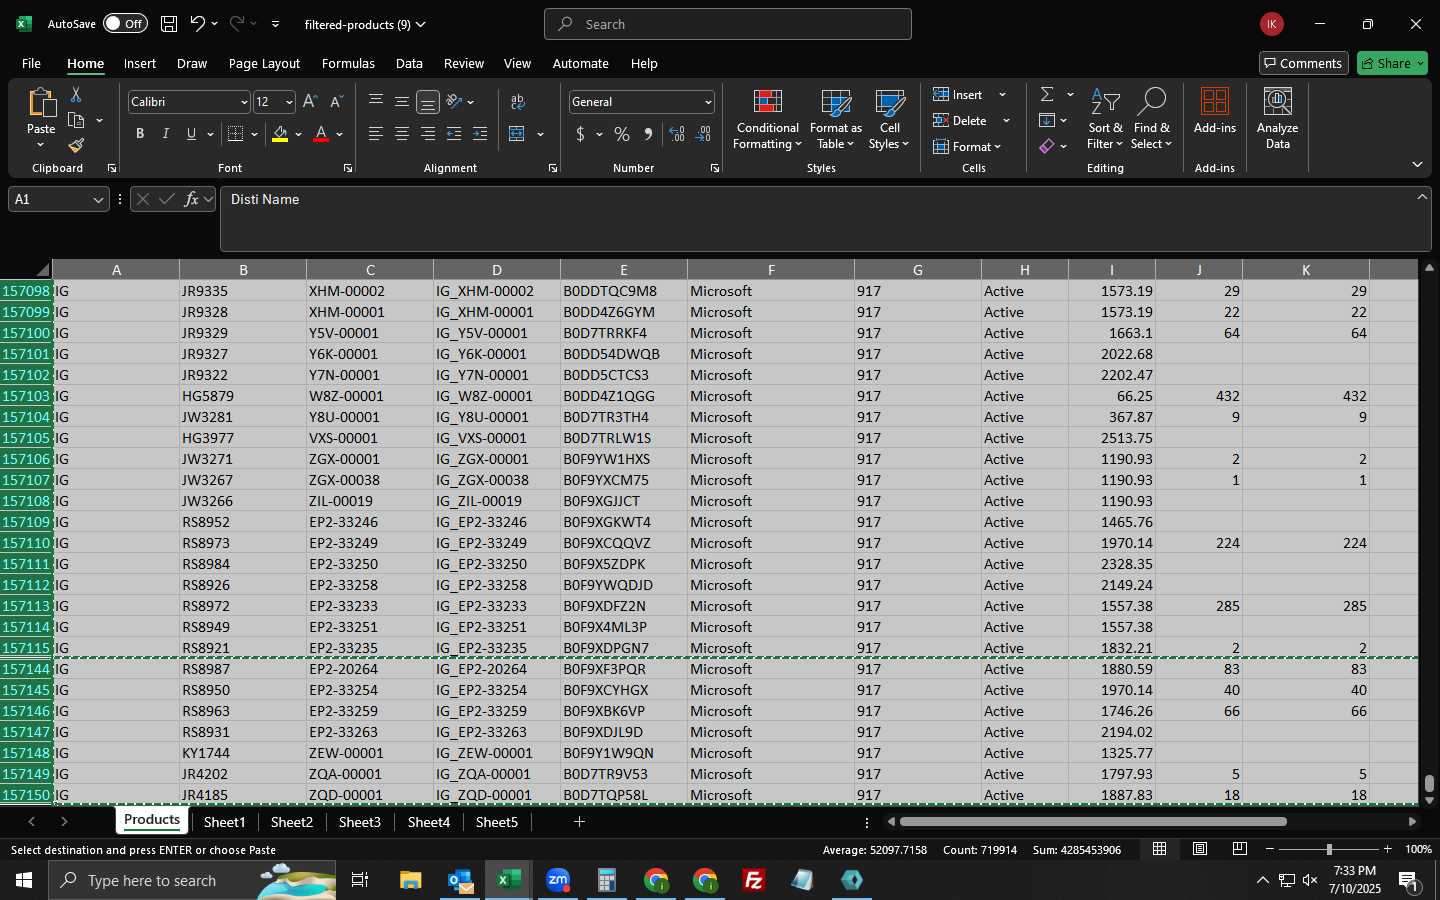The width and height of the screenshot is (1440, 900).
Task: Toggle AutoSave switch
Action: click(125, 24)
